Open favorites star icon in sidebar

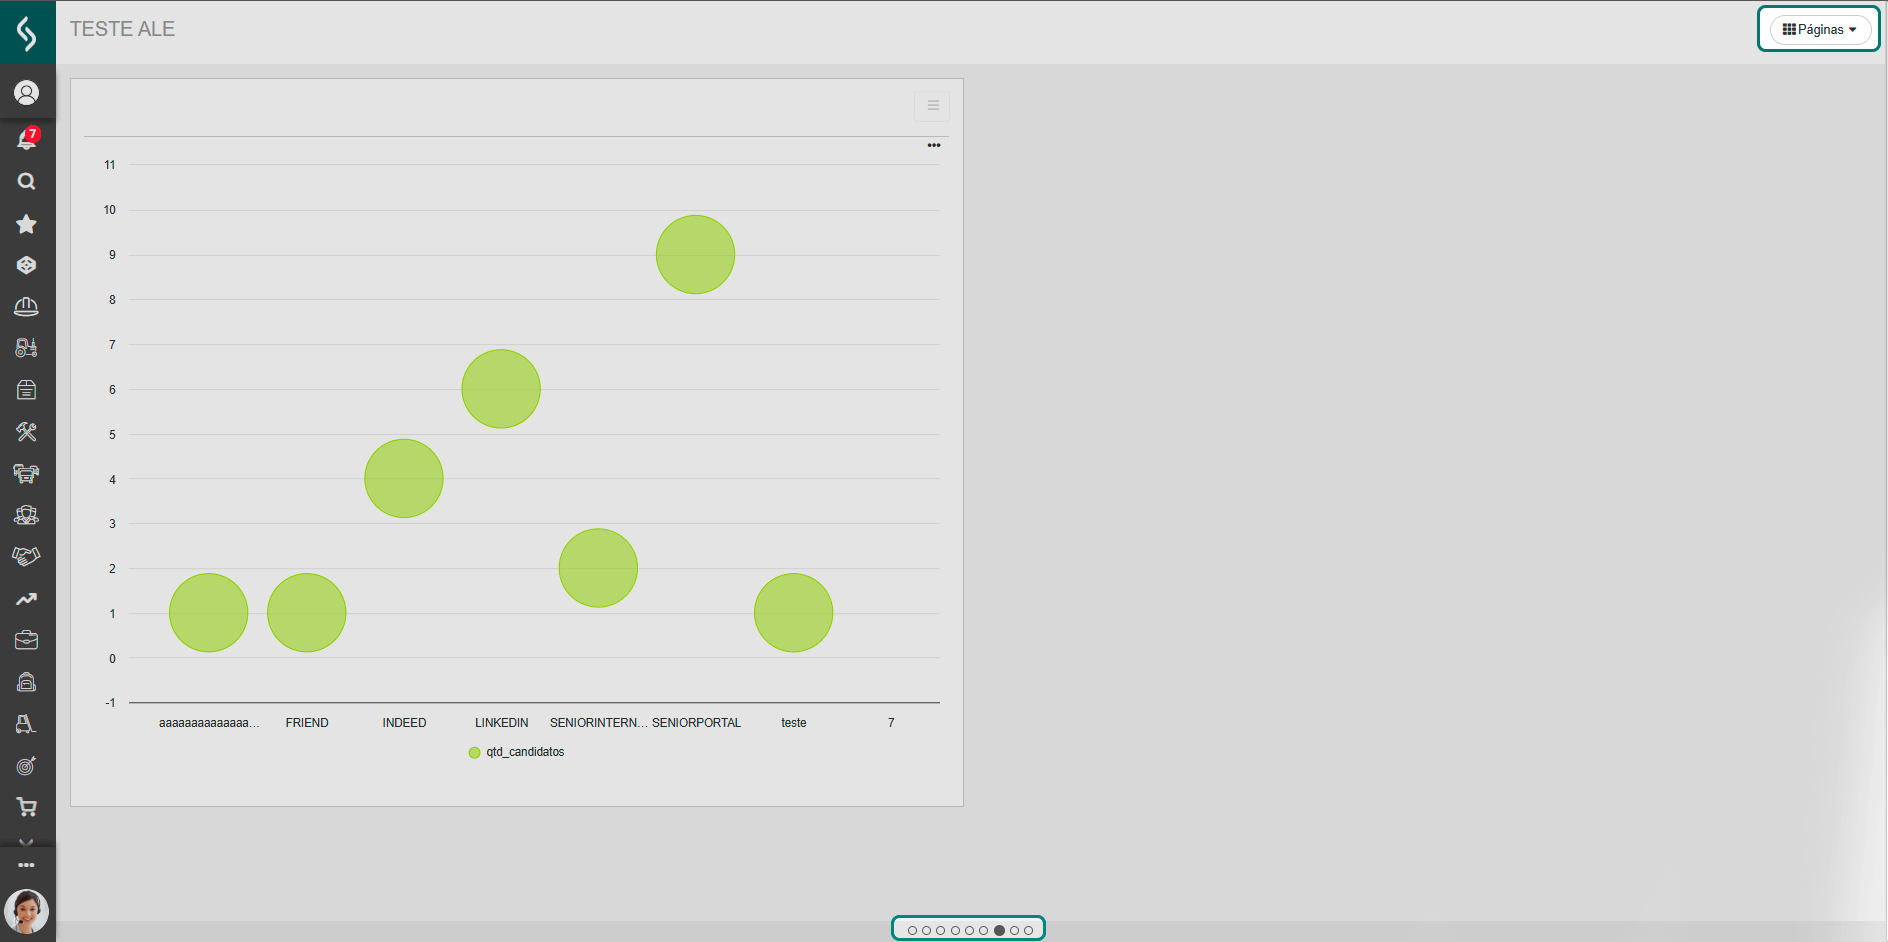27,224
